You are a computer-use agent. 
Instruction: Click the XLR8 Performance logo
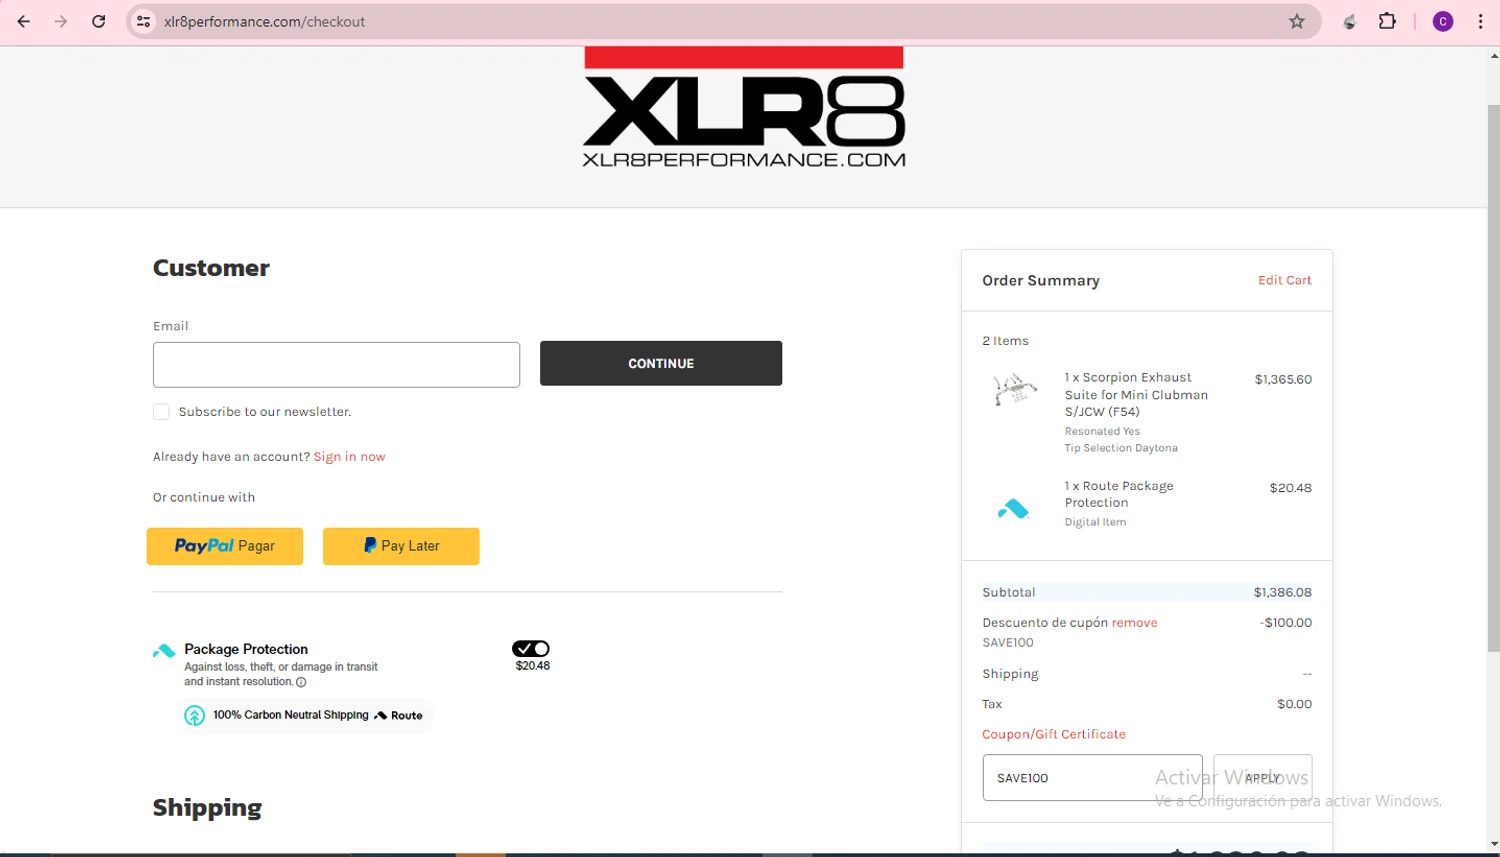tap(744, 107)
